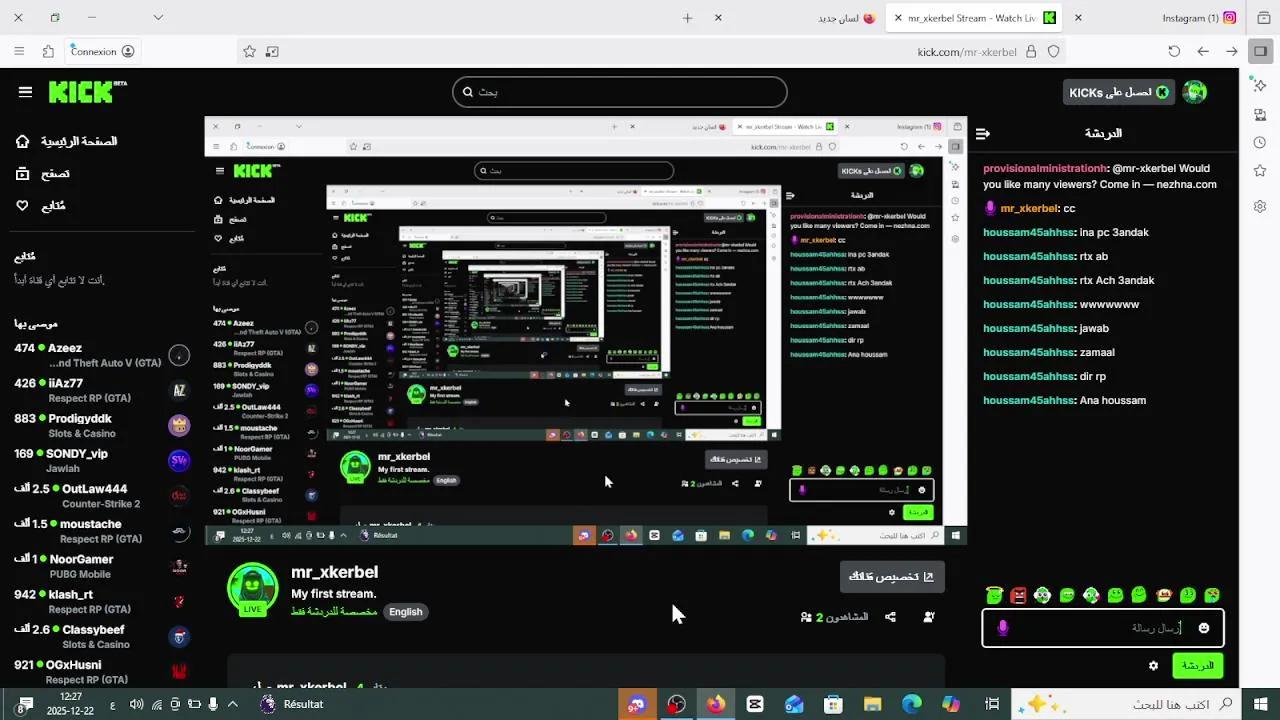
Task: Click the purple microphone icon in the chat box
Action: 1003,628
